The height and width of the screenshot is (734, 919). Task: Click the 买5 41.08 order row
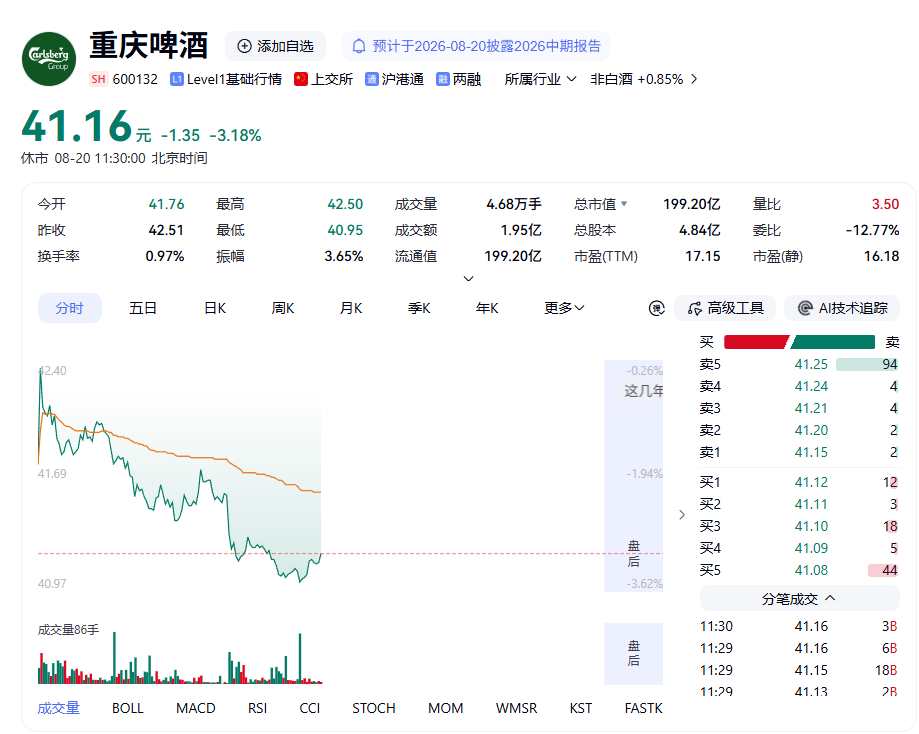point(799,570)
